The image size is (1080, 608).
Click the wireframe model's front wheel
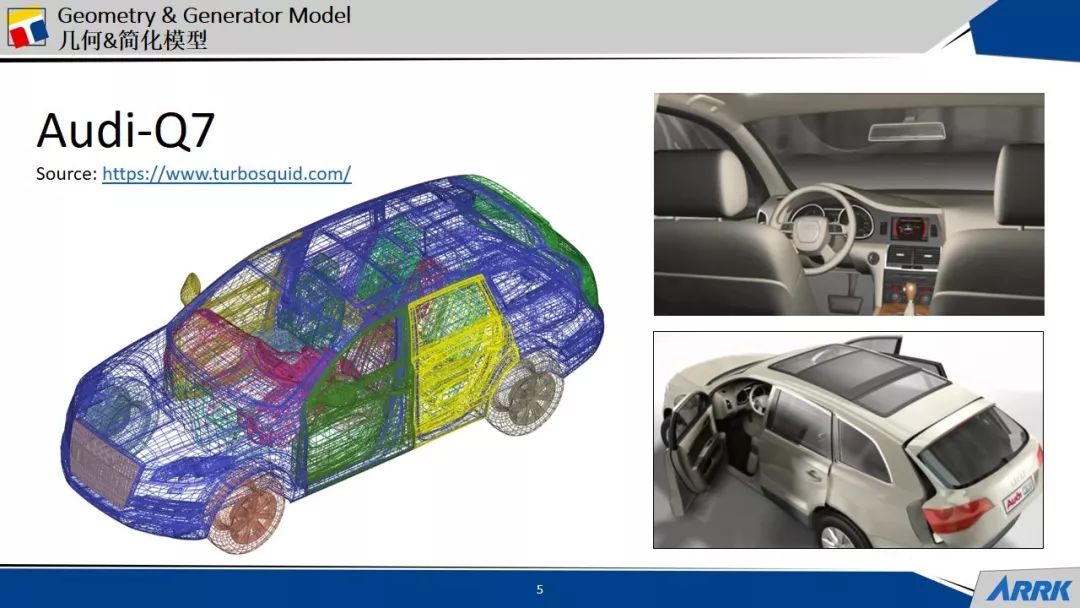(x=249, y=510)
